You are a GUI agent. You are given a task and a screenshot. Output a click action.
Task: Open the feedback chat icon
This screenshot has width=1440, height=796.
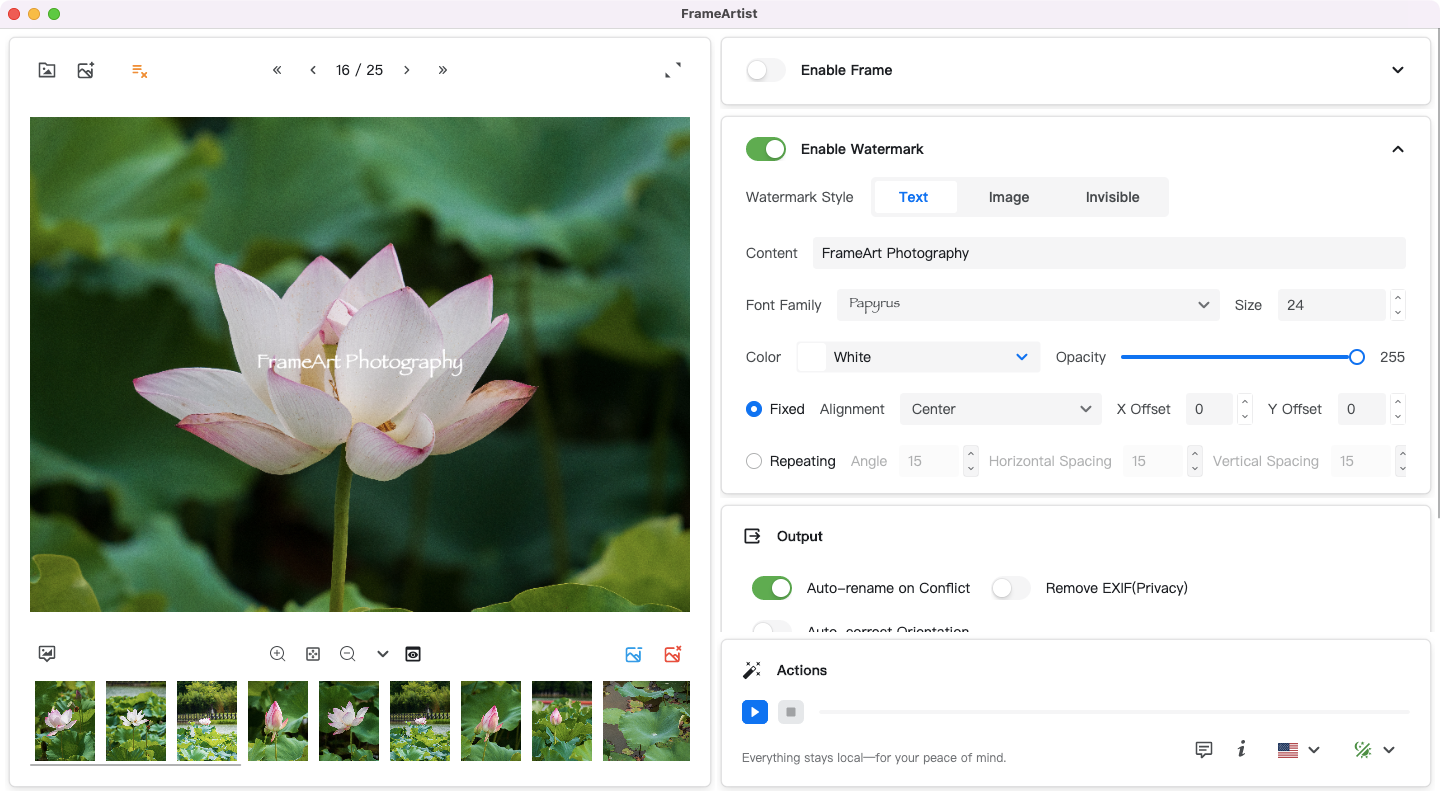click(1204, 749)
